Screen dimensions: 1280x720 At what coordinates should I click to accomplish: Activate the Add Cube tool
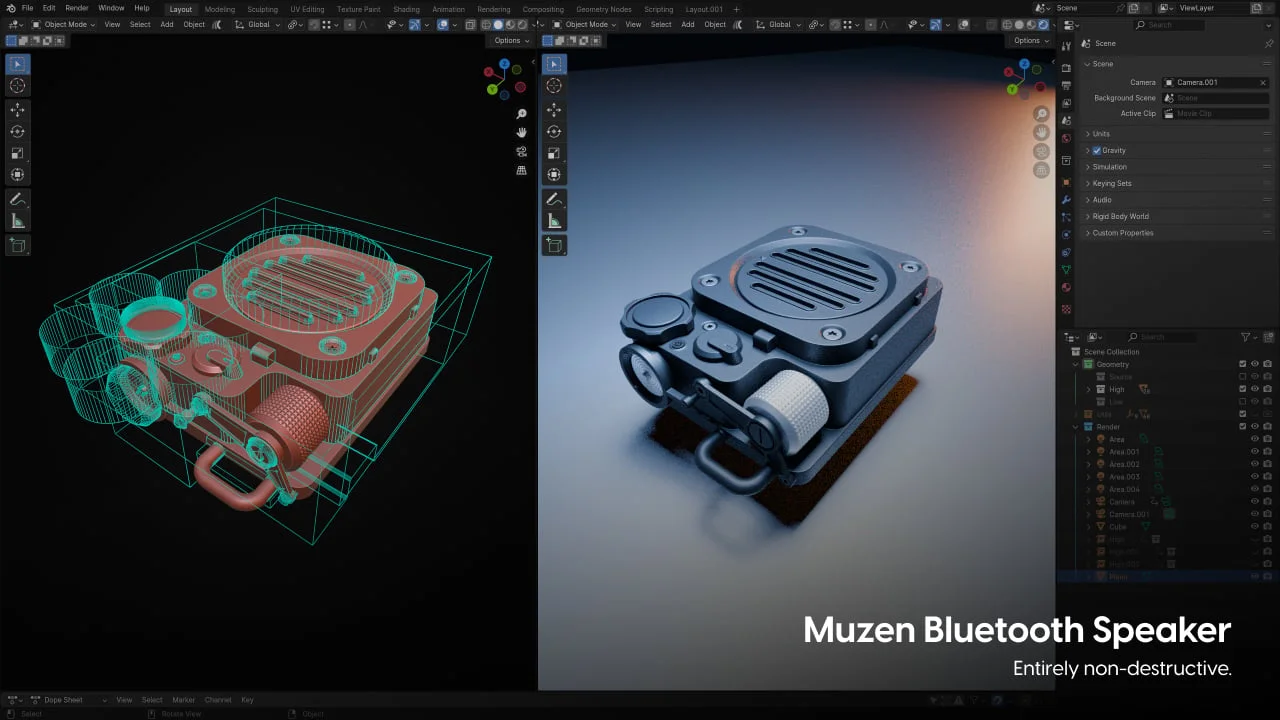17,245
